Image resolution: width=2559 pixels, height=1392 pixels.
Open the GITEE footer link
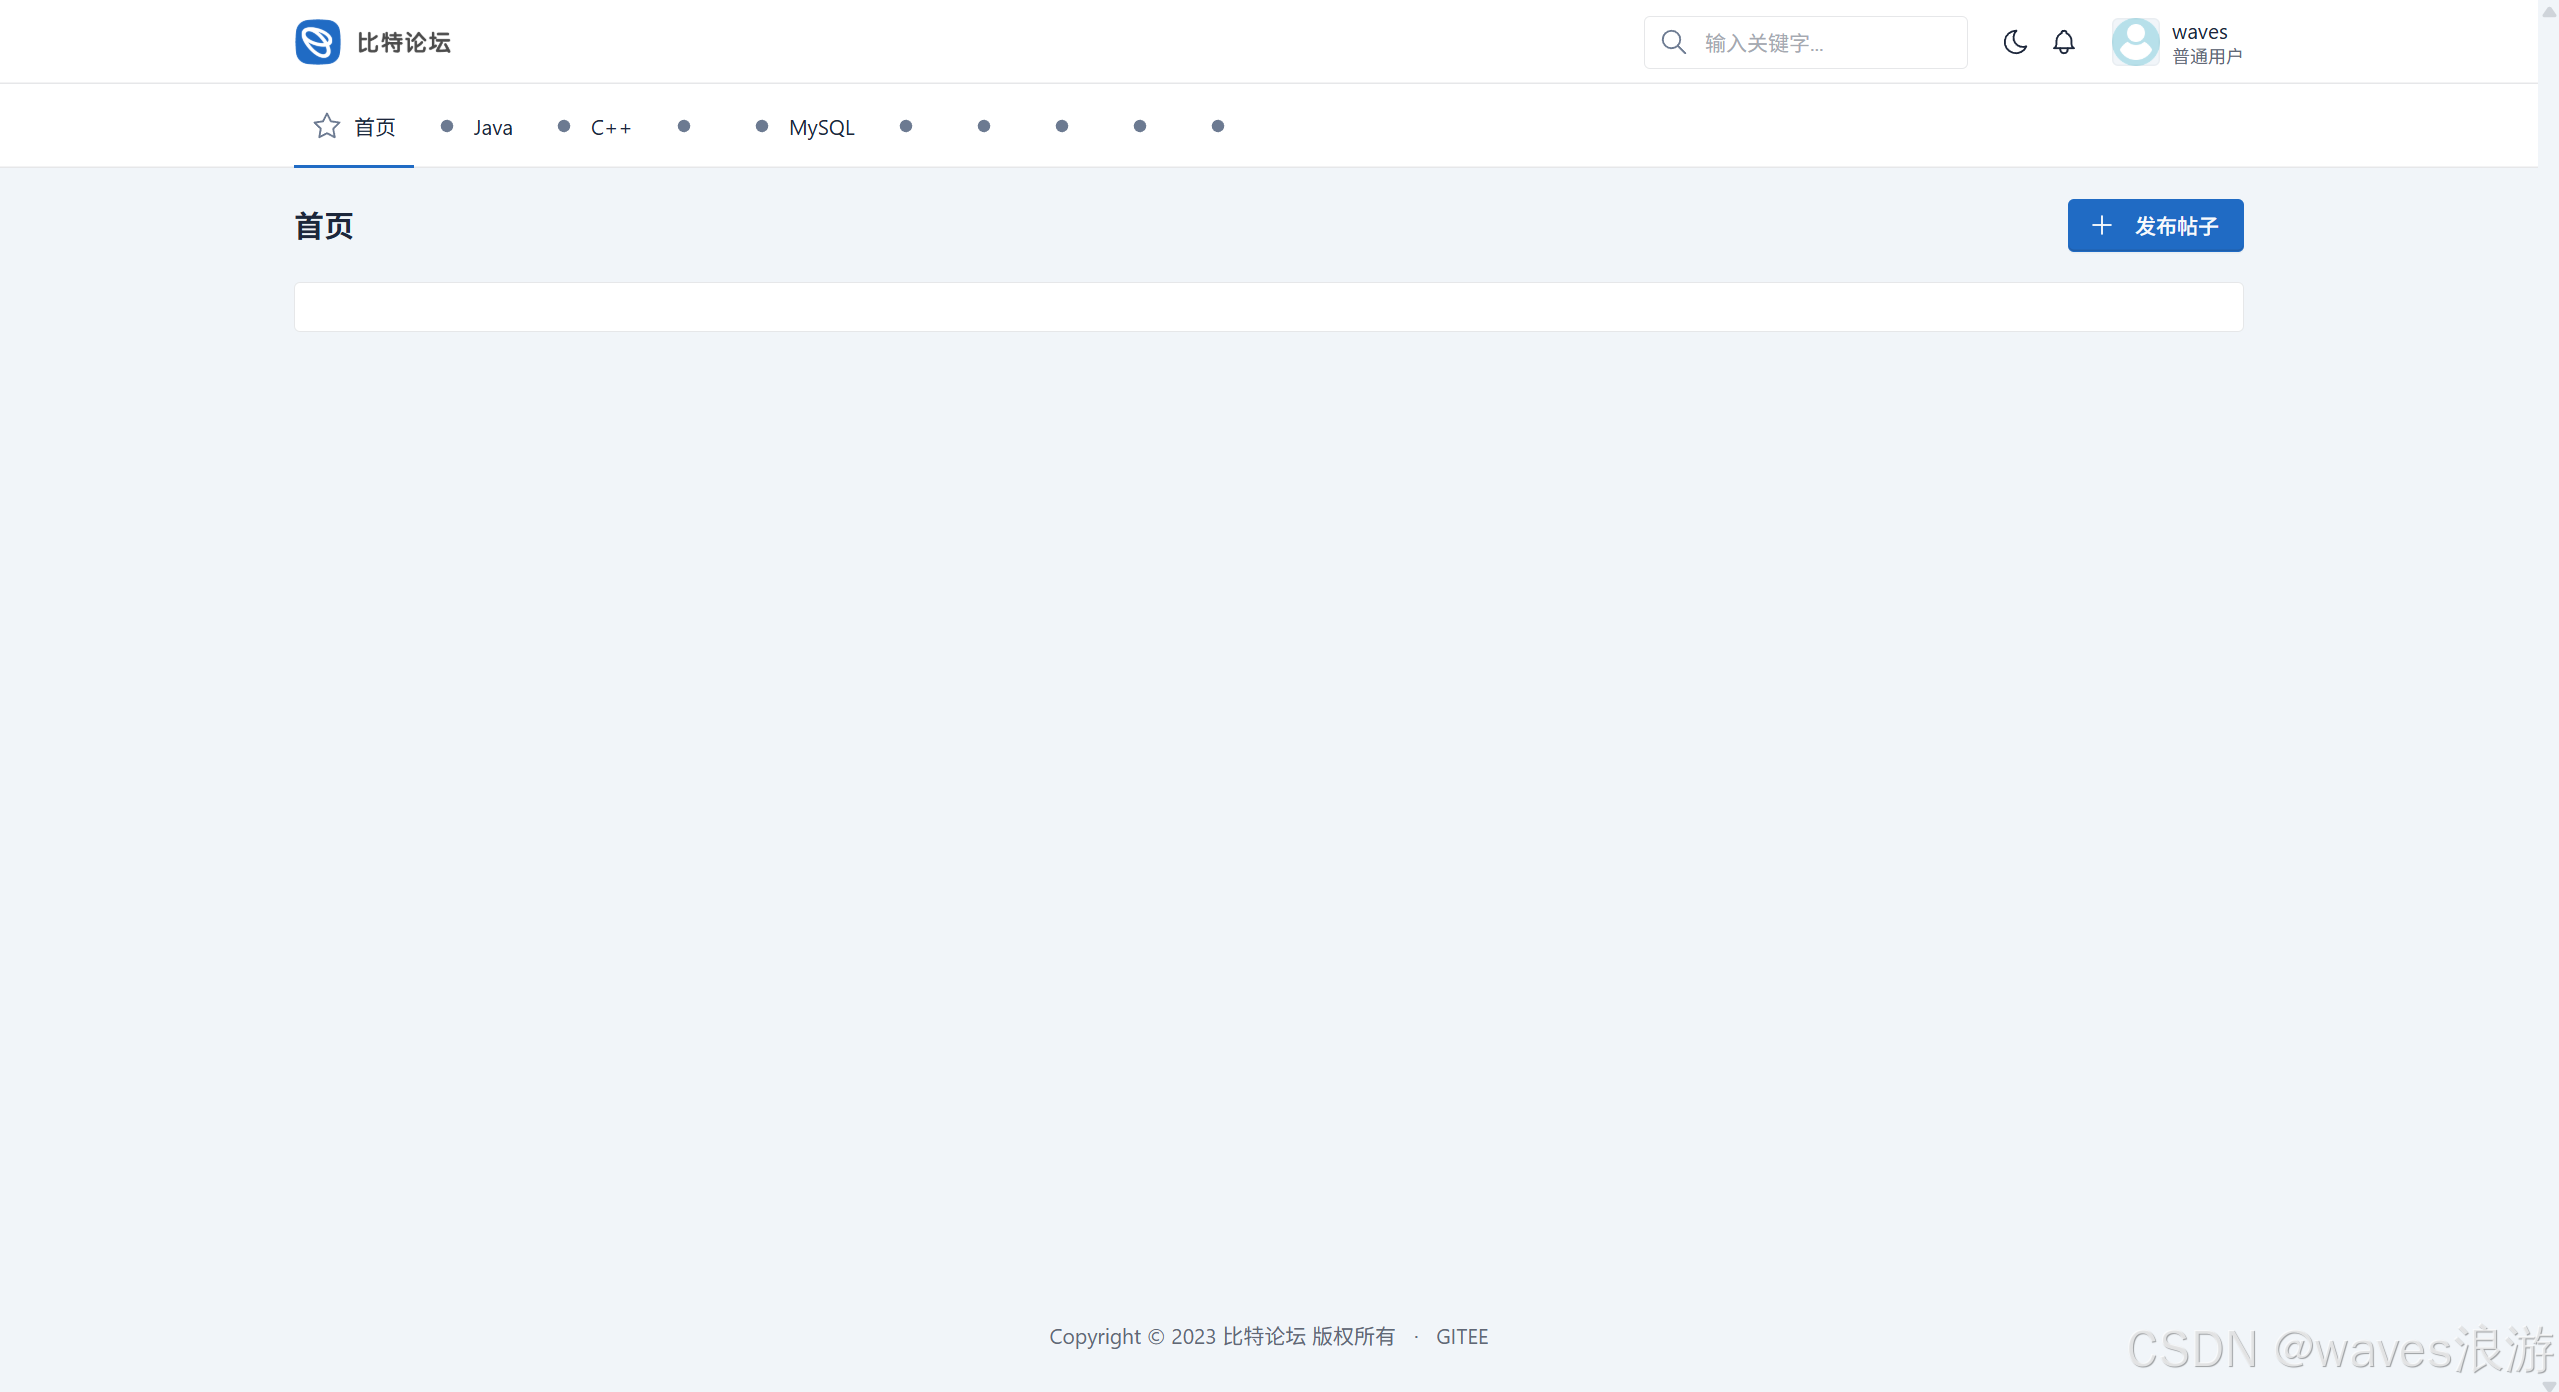point(1462,1337)
